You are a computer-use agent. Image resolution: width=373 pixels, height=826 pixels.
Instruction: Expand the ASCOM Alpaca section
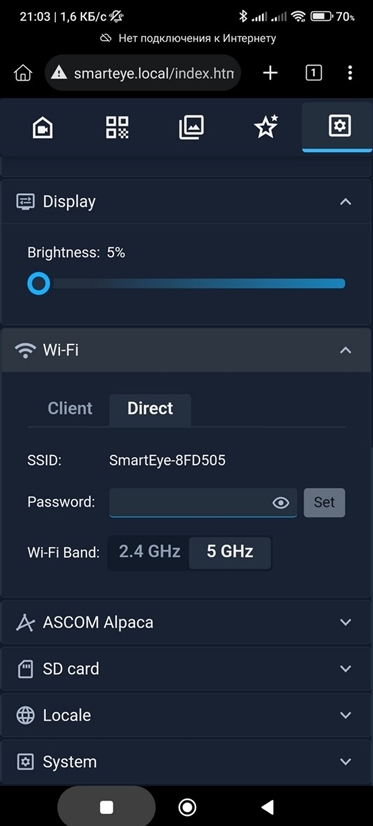[186, 622]
